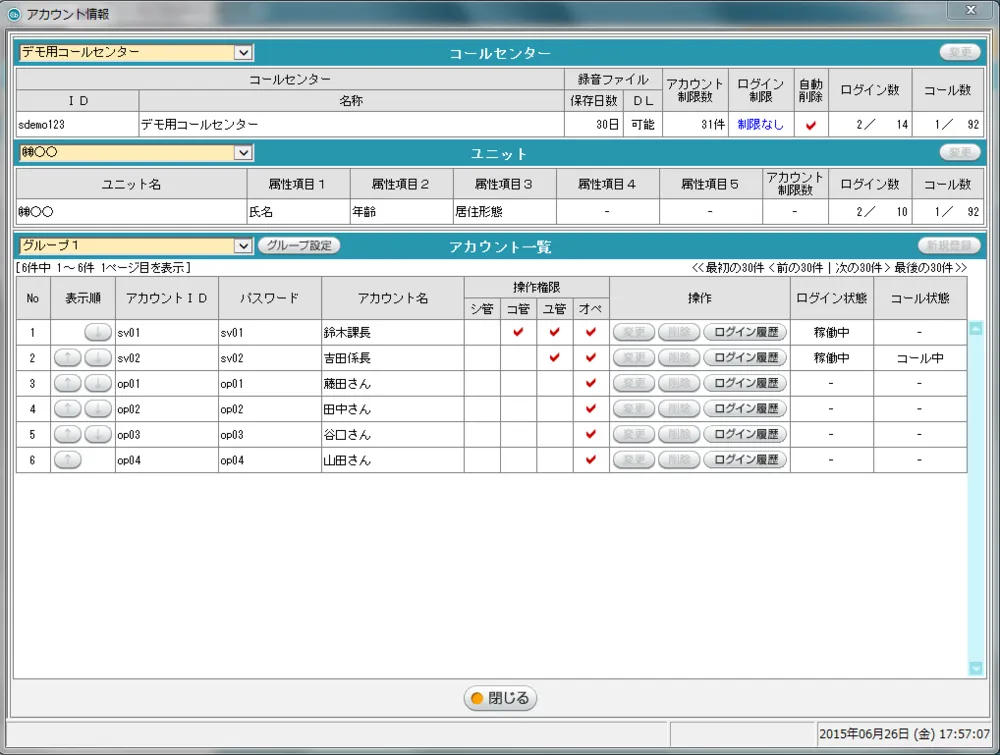Click コール中 status of sv02
Viewport: 1000px width, 755px height.
920,358
